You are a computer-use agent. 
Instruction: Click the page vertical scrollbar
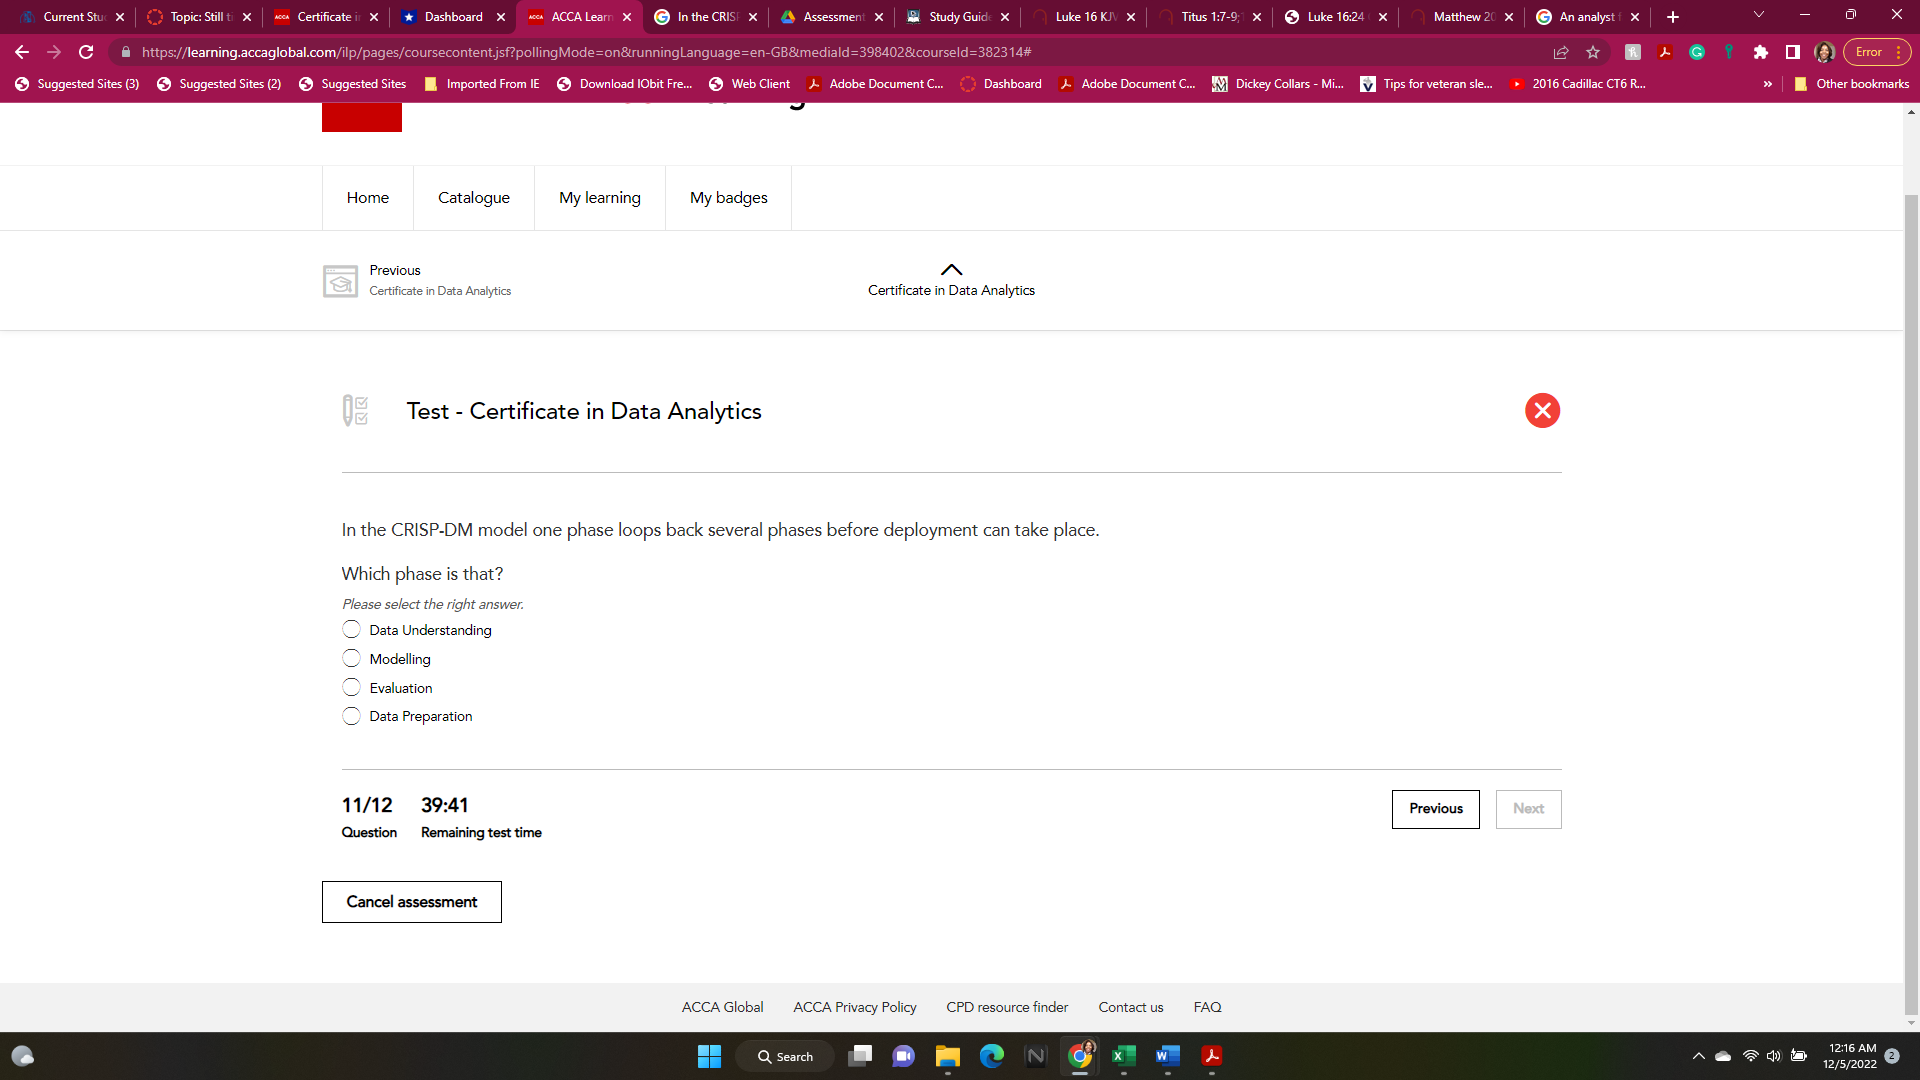point(1911,600)
